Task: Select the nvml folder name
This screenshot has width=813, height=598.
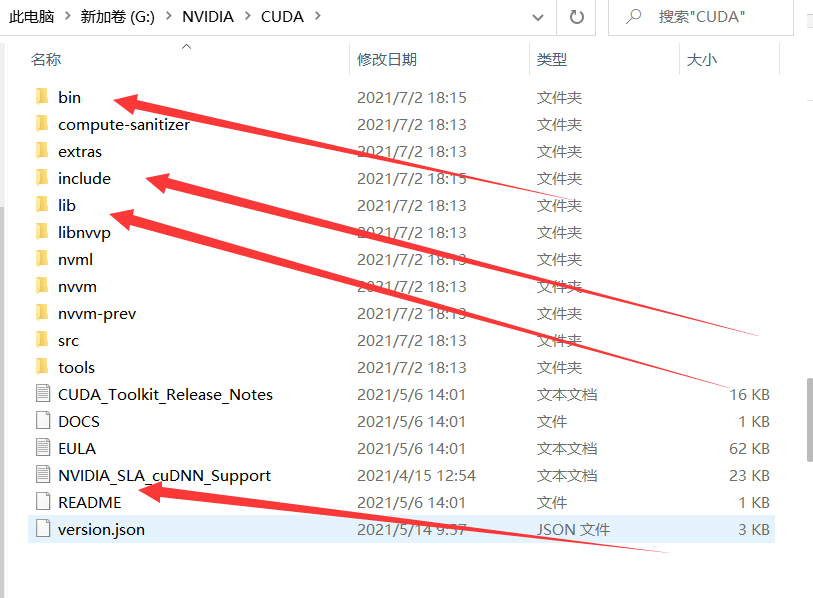Action: tap(75, 259)
